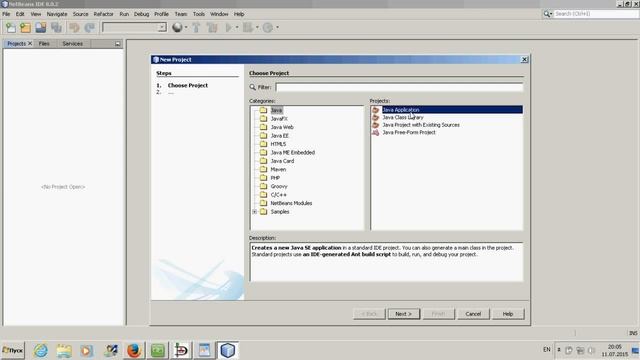
Task: Click the Profile Project toolbar icon
Action: pos(268,27)
